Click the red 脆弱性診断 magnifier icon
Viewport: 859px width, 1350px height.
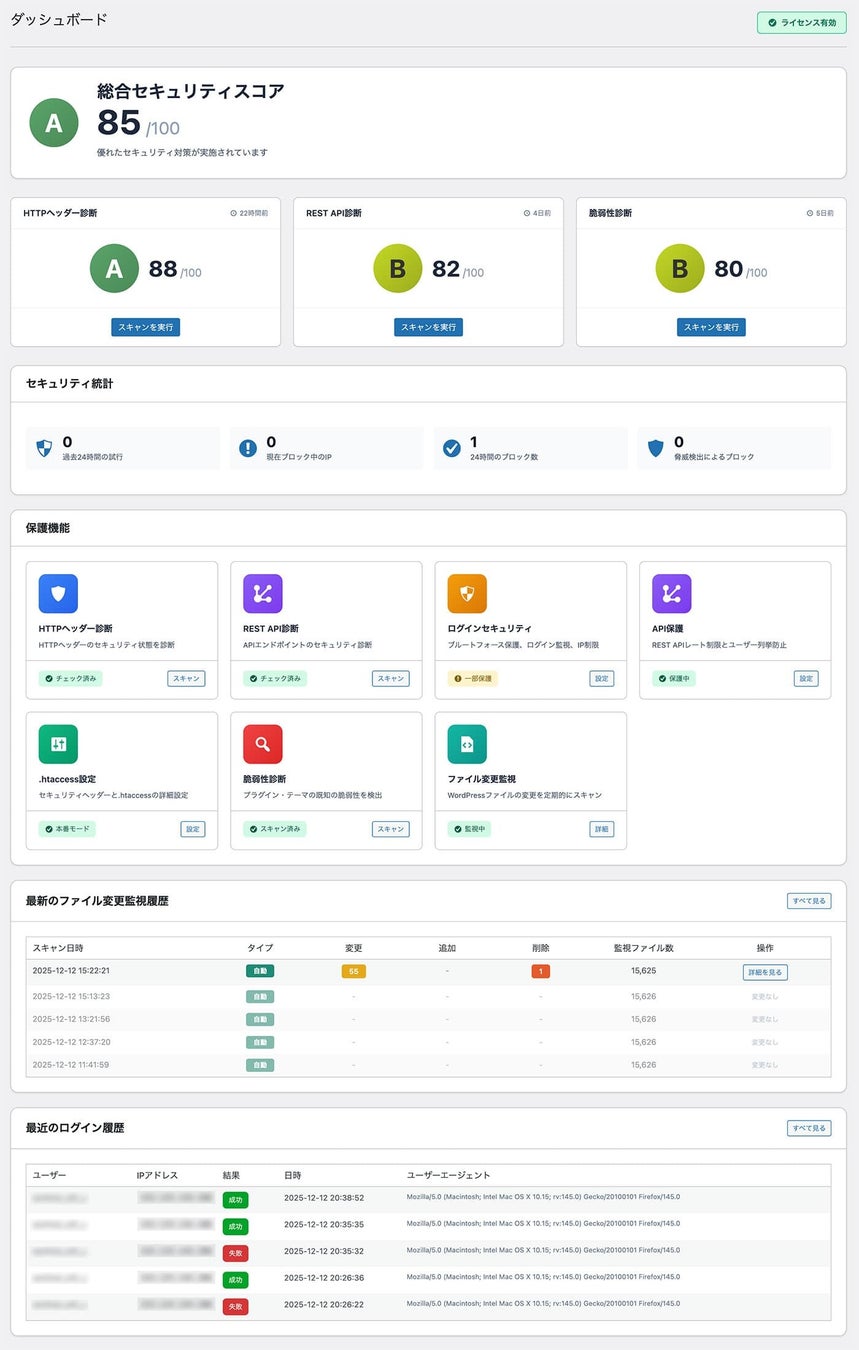tap(263, 744)
